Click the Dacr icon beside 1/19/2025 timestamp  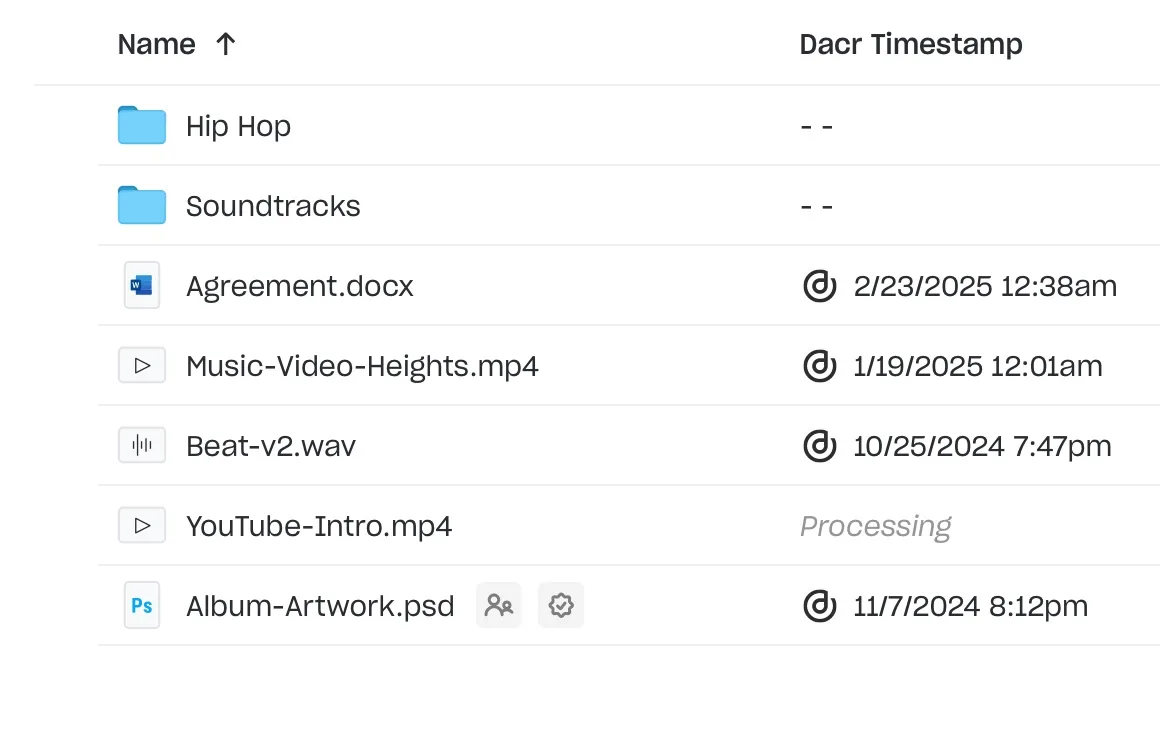[820, 366]
